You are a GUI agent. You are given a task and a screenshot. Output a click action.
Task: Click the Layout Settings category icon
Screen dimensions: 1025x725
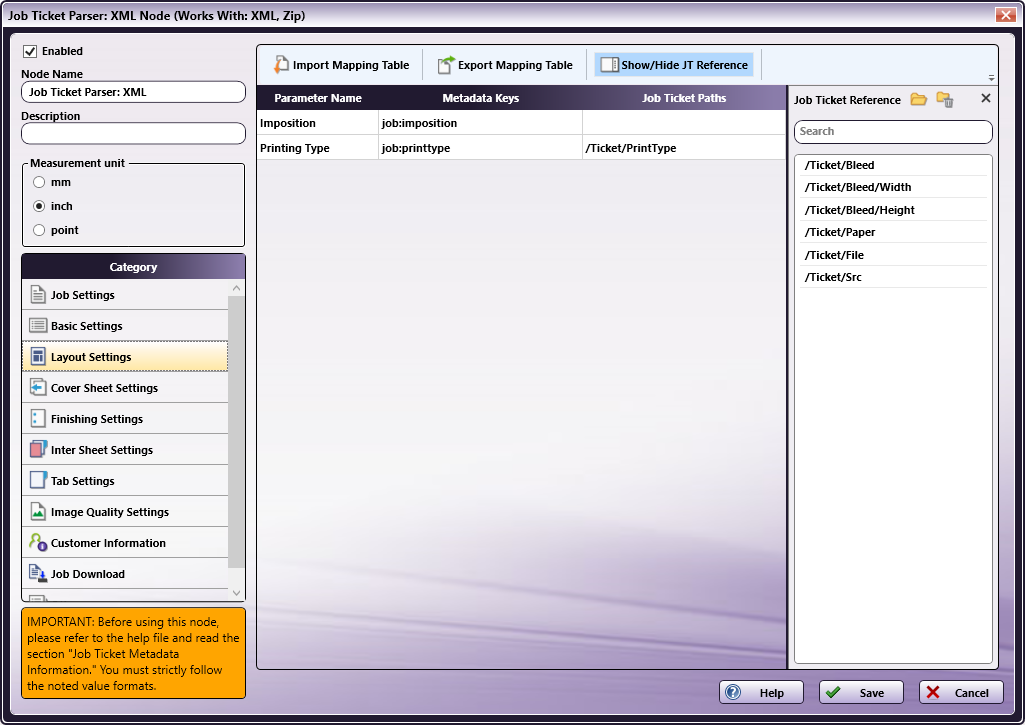38,356
